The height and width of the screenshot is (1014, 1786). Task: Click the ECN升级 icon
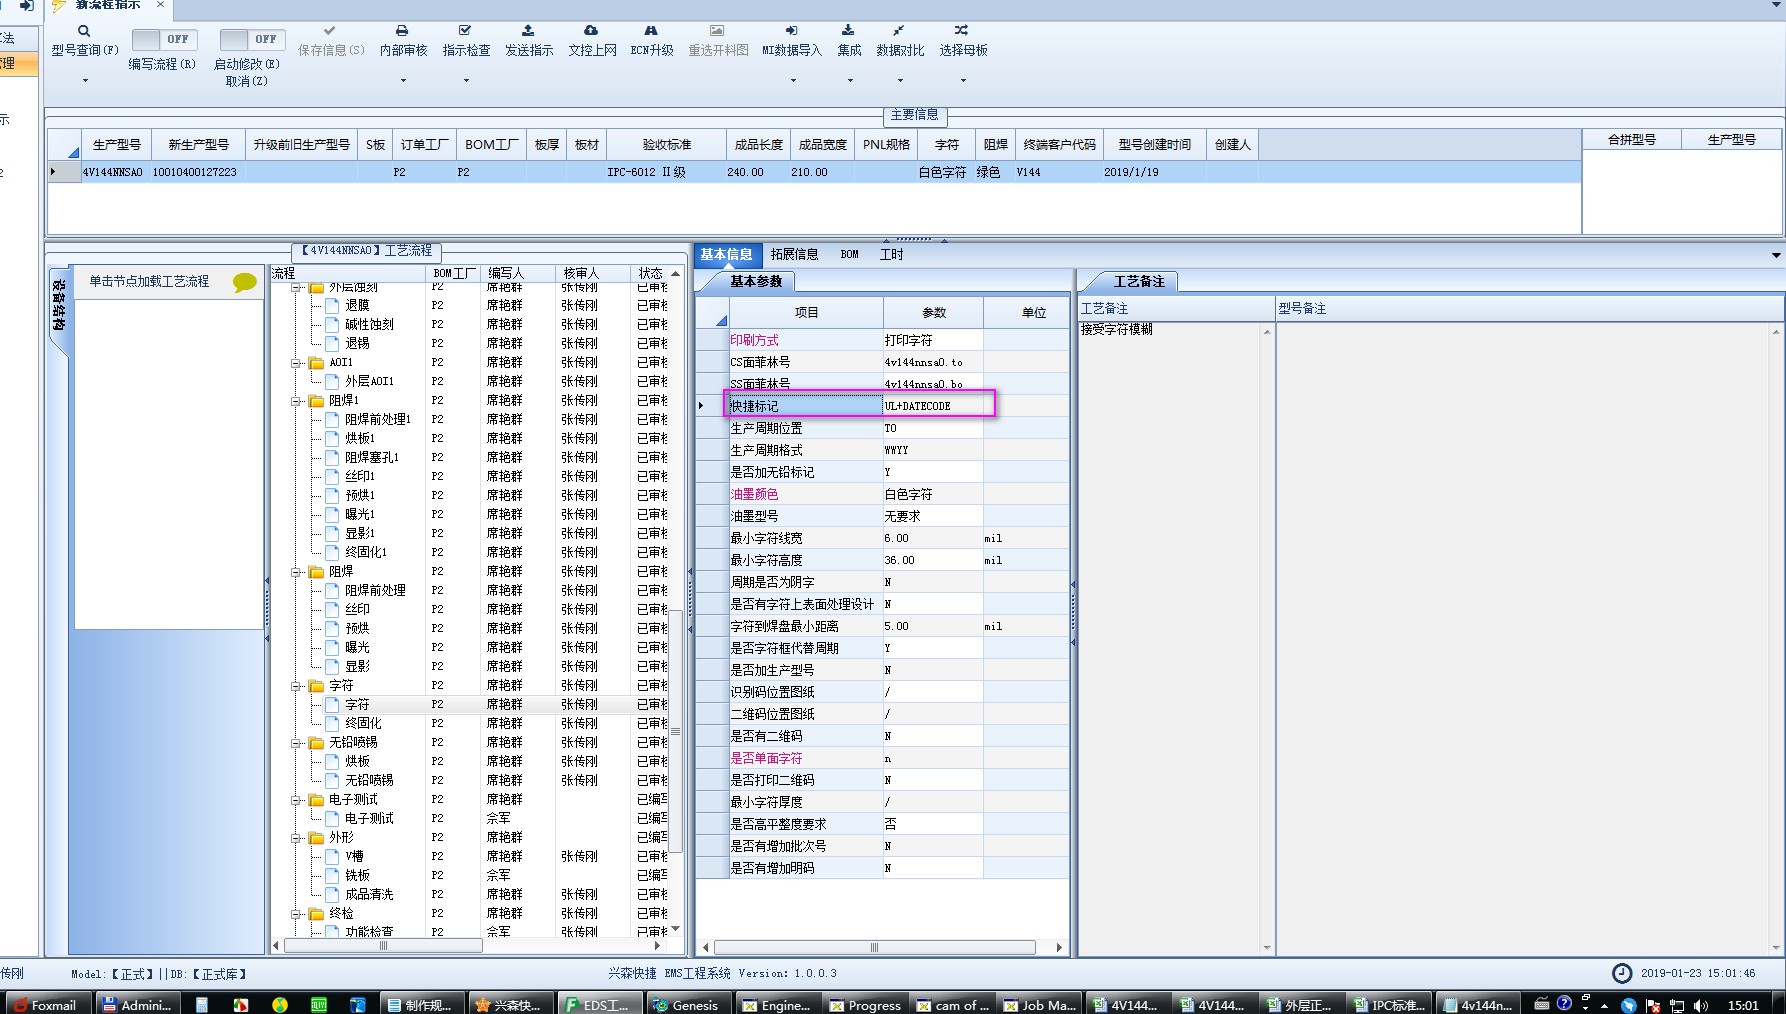(651, 31)
